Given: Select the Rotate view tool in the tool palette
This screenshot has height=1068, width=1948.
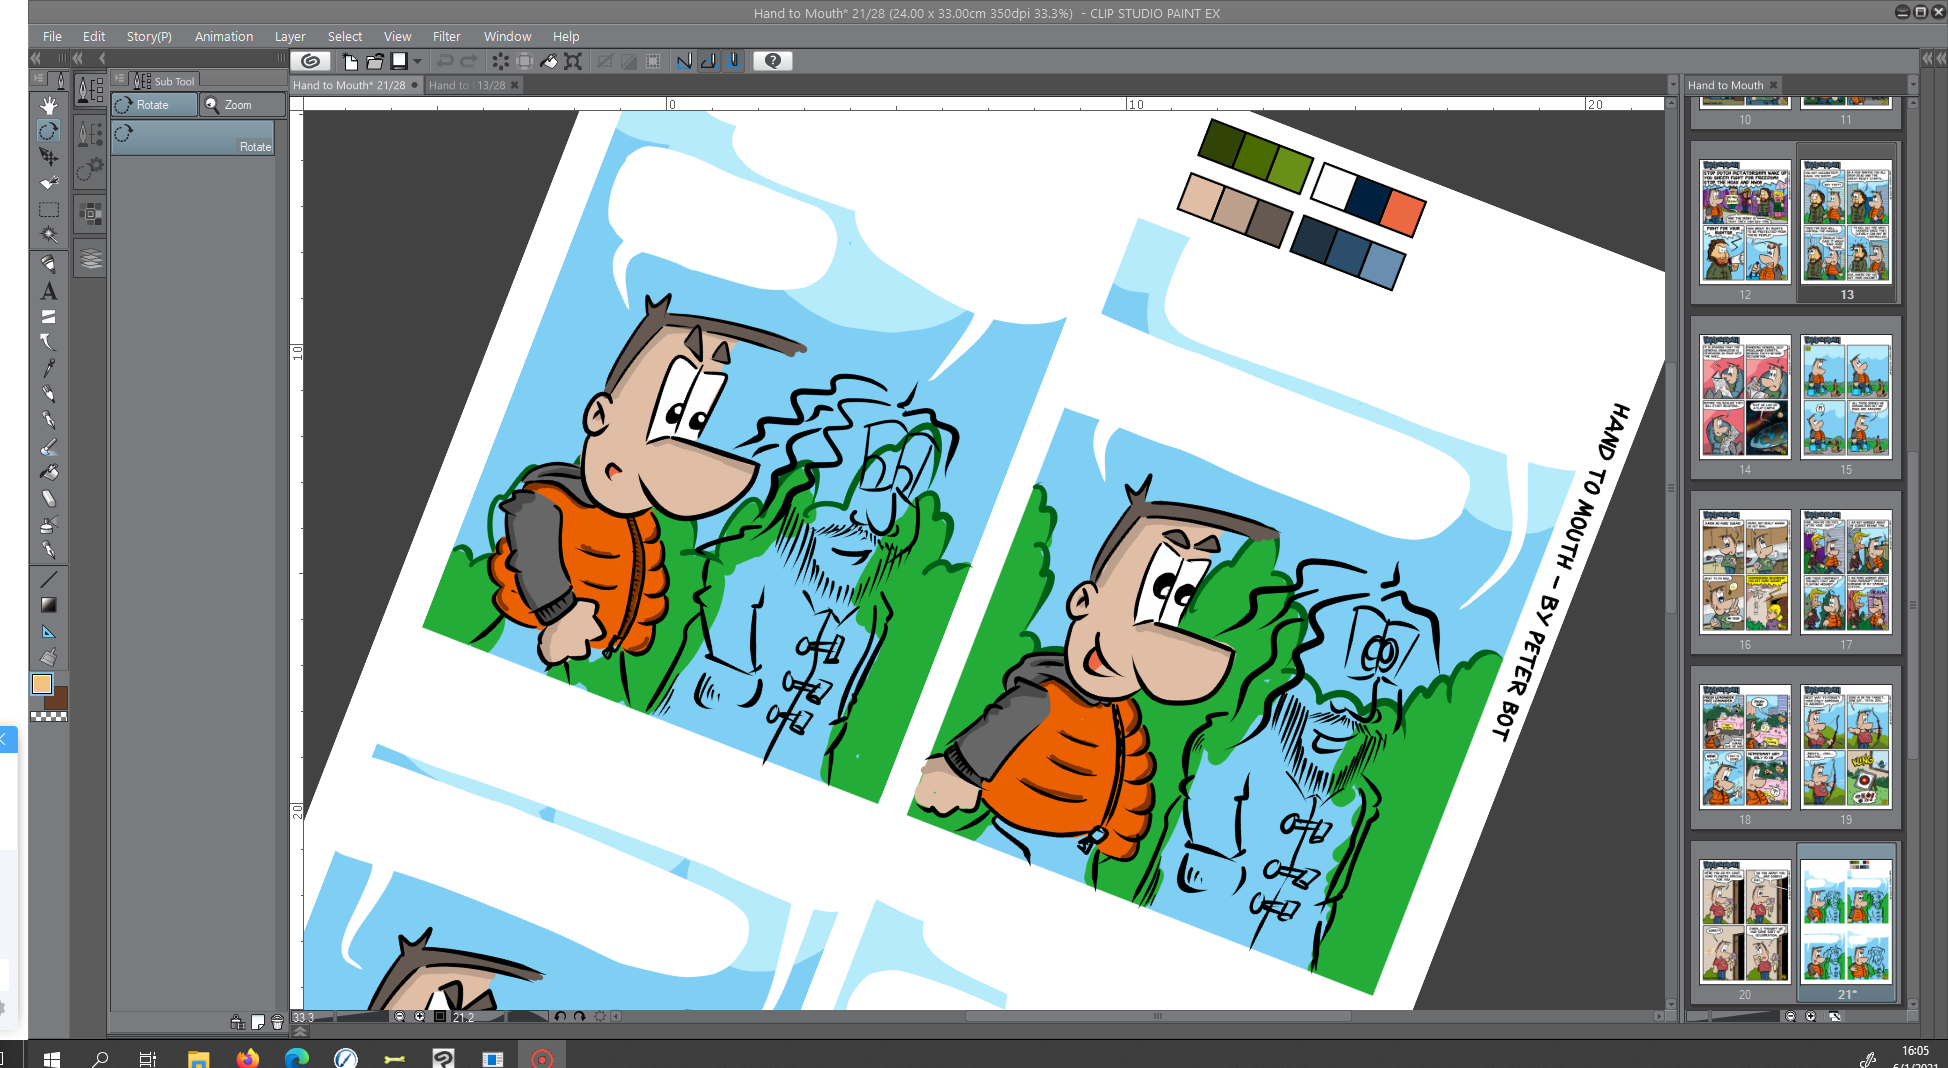Looking at the screenshot, I should tap(48, 131).
